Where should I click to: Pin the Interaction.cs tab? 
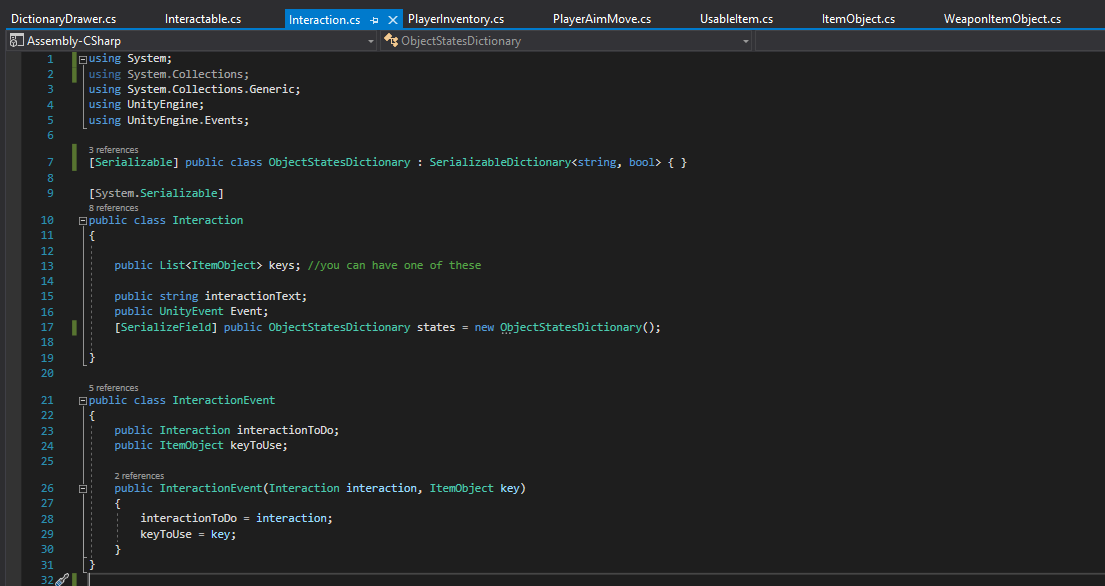click(371, 18)
